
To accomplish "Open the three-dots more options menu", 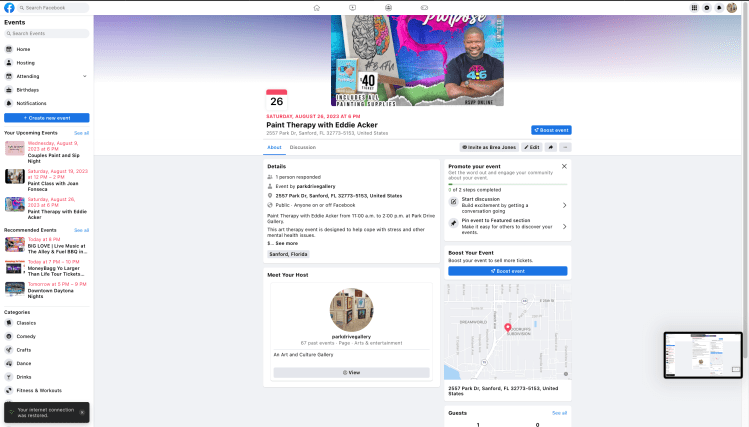I will click(x=565, y=147).
